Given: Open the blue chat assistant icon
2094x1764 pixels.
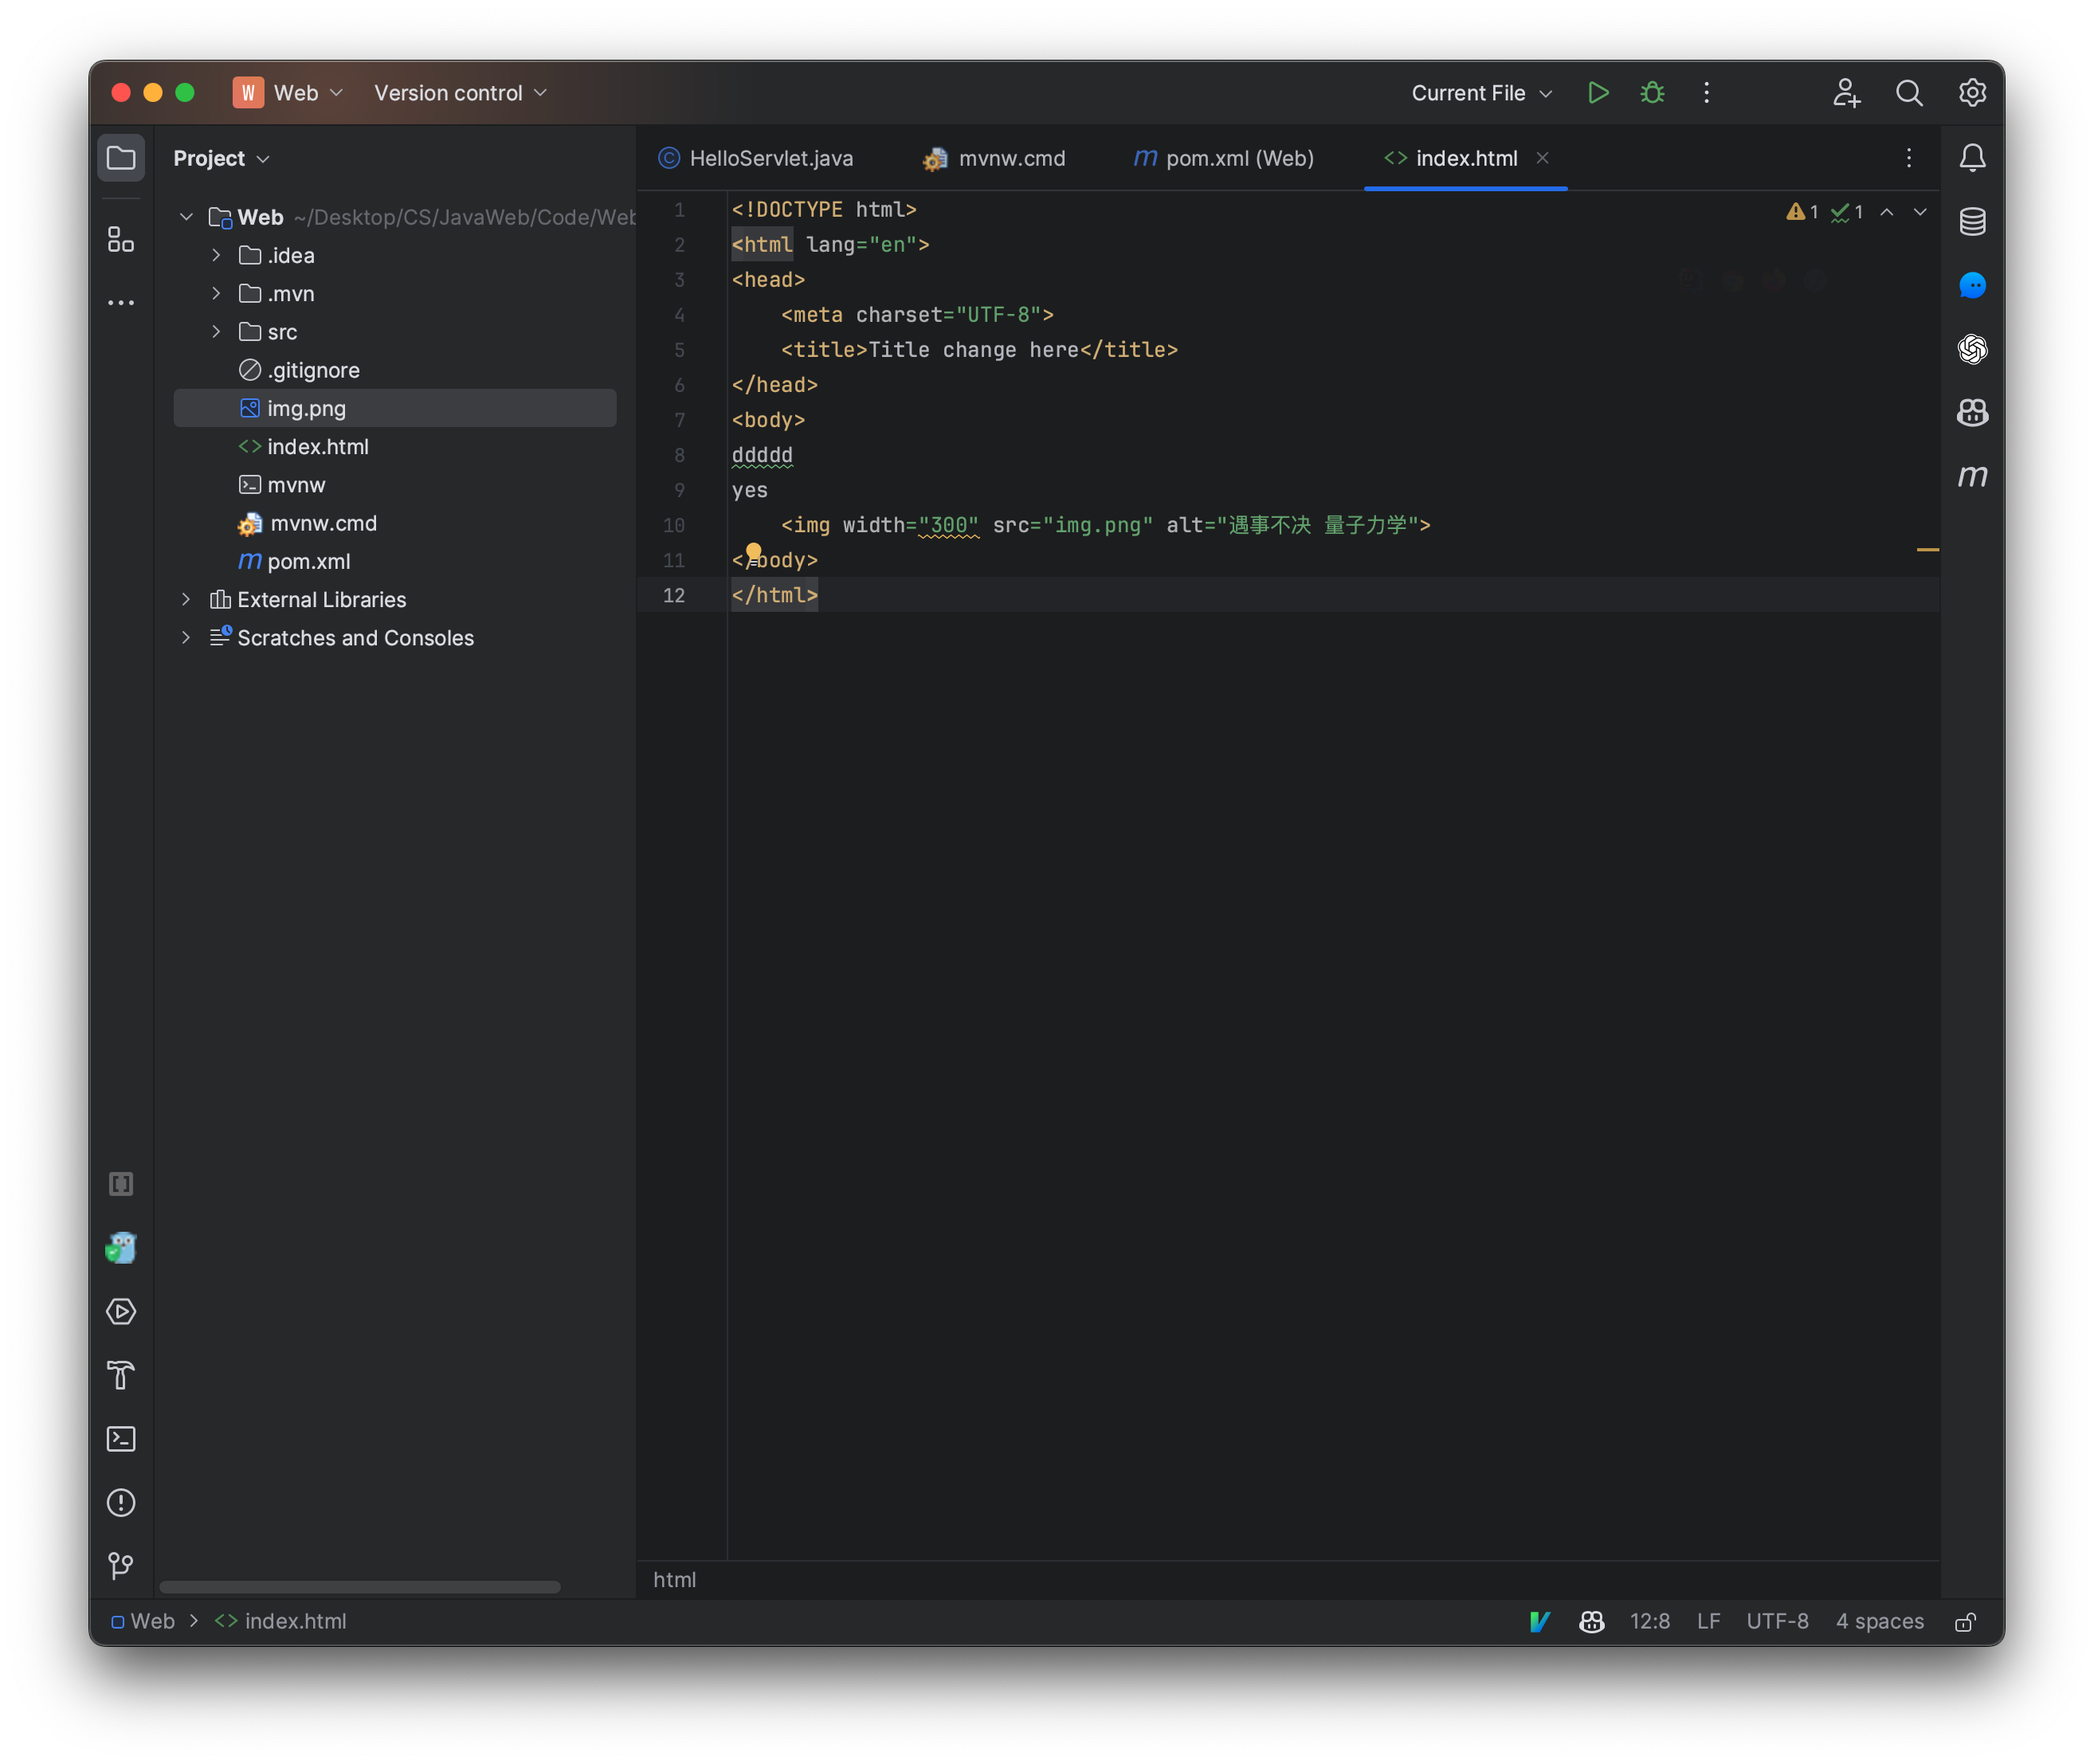Looking at the screenshot, I should coord(1972,286).
